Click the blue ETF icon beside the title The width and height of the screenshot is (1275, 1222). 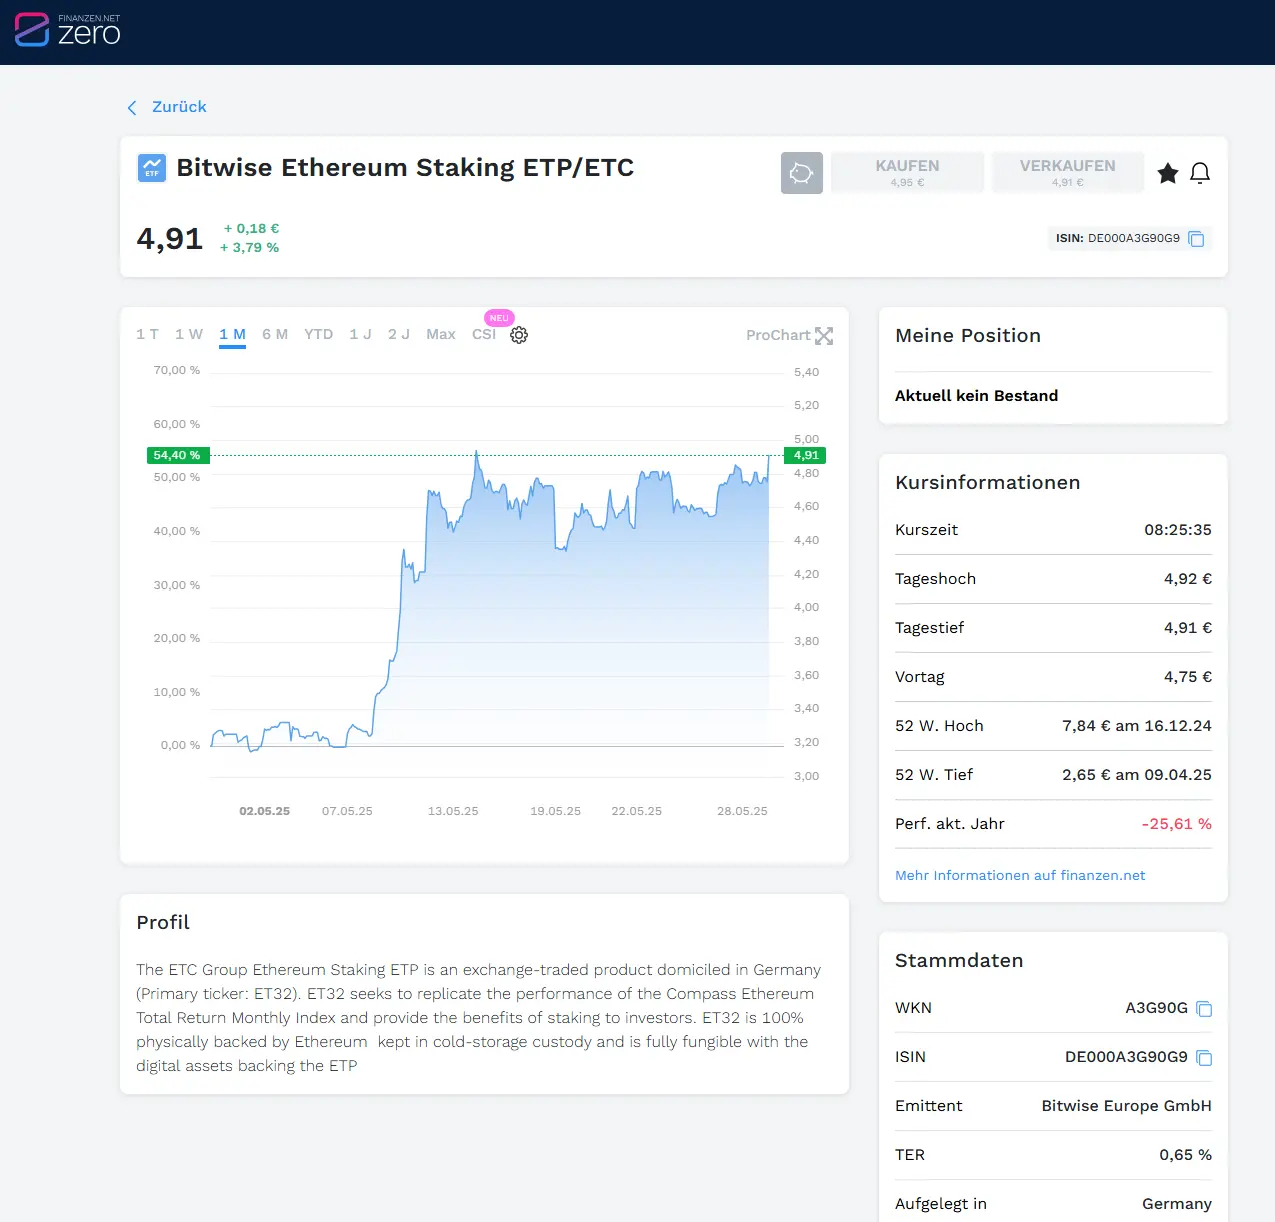pos(152,167)
